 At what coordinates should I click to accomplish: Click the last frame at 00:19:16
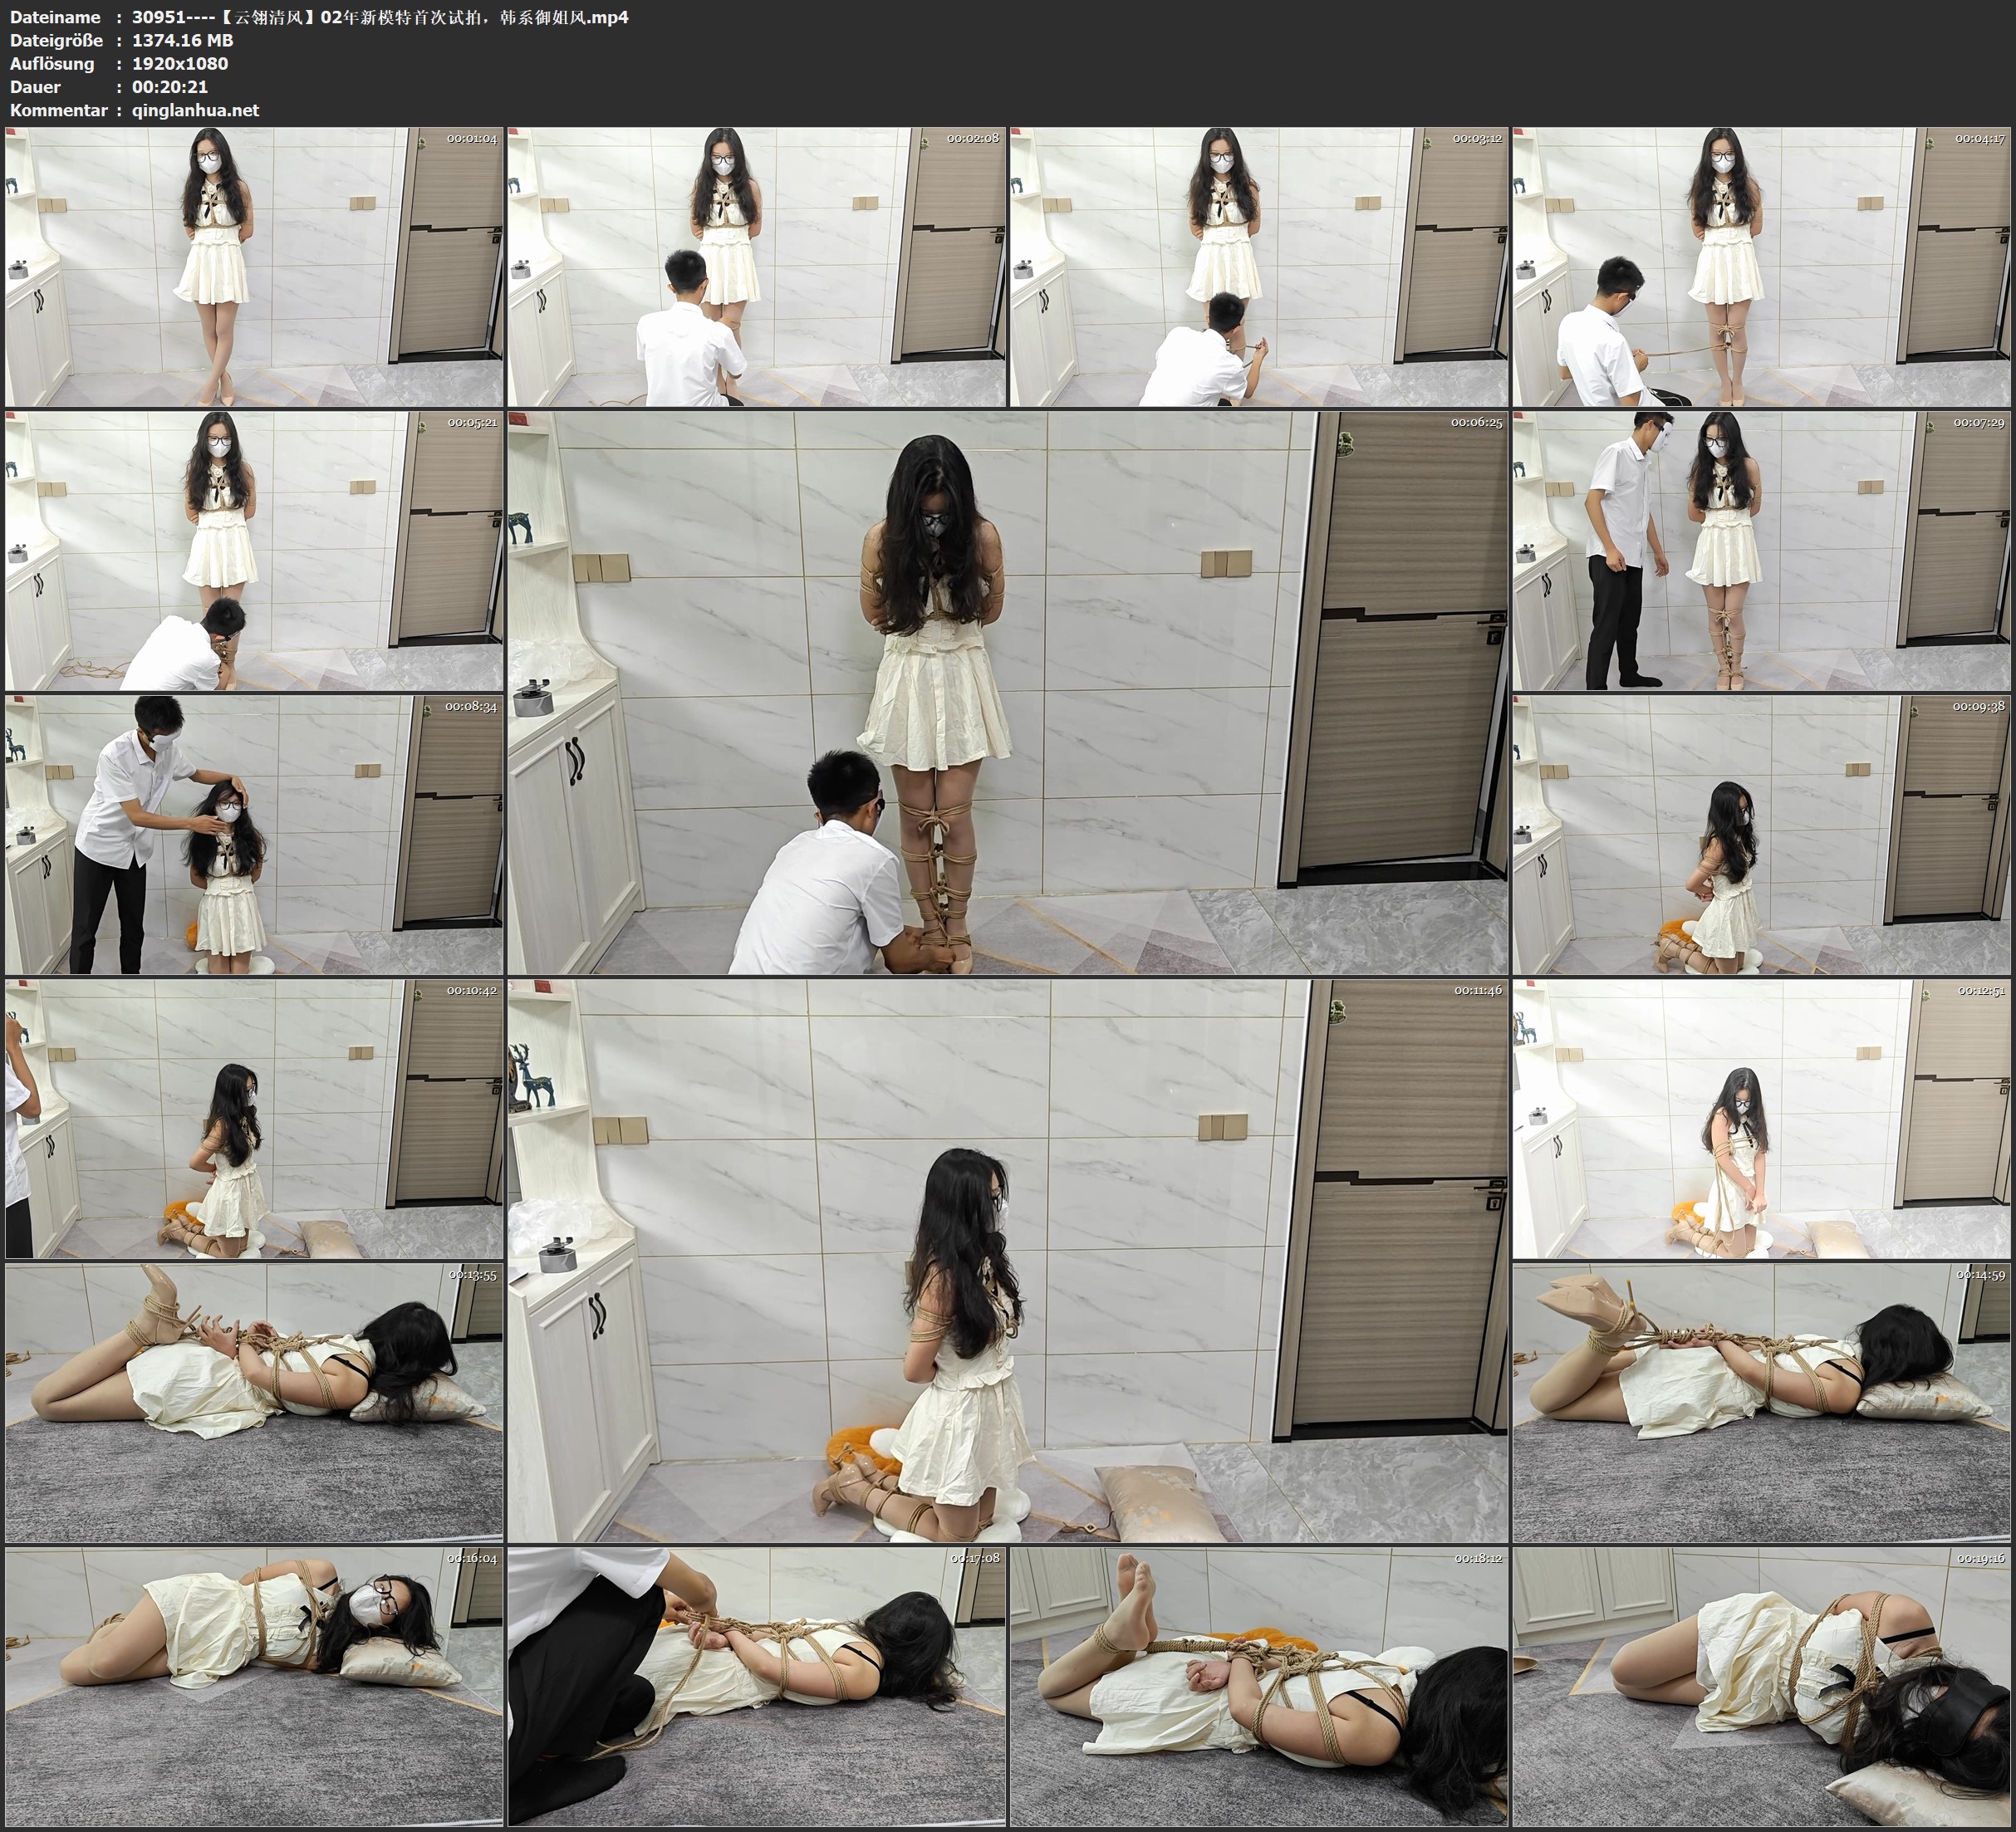tap(1762, 1687)
